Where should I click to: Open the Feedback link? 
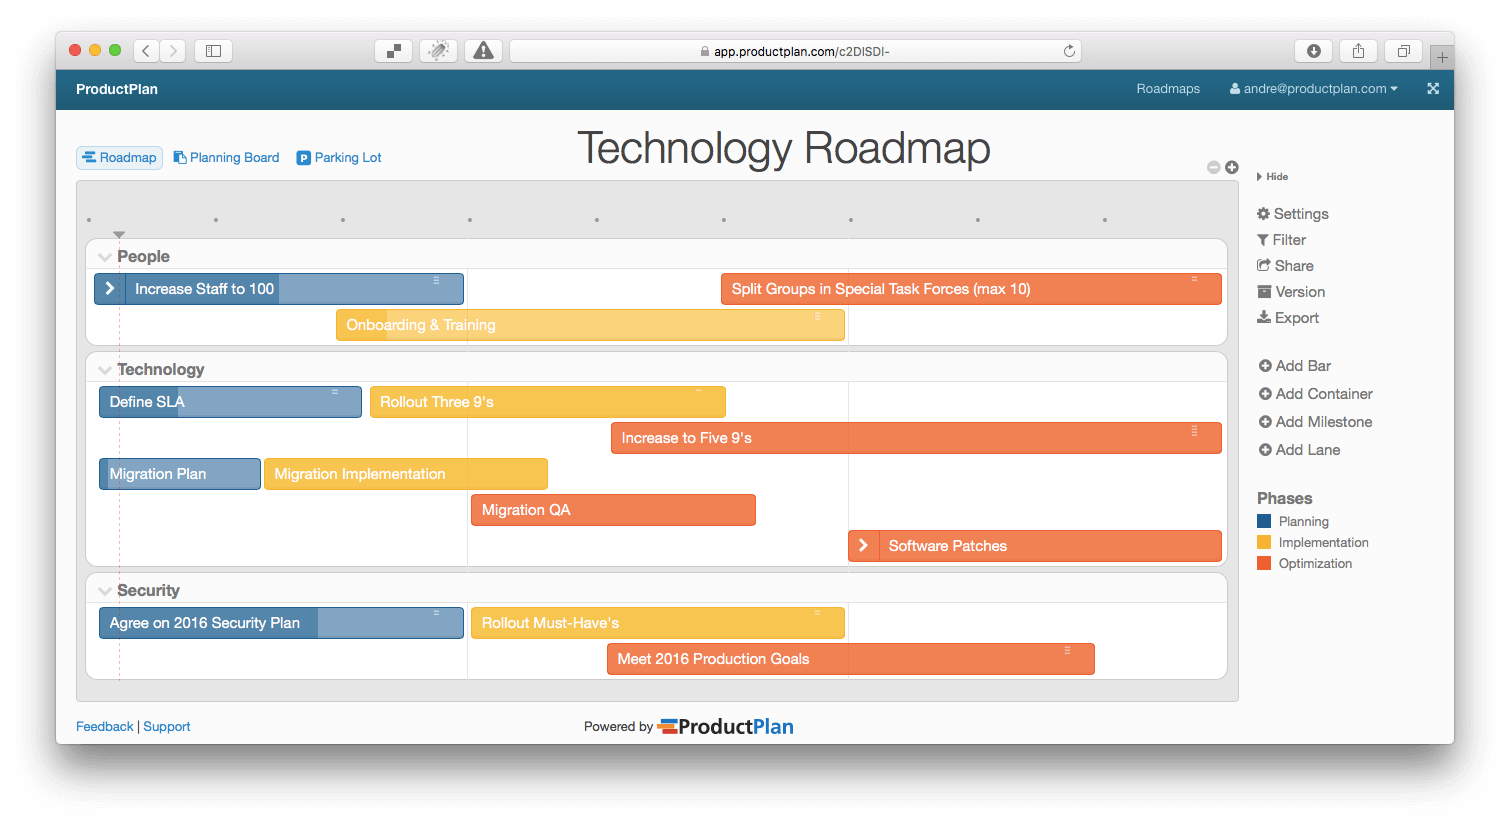click(x=104, y=726)
